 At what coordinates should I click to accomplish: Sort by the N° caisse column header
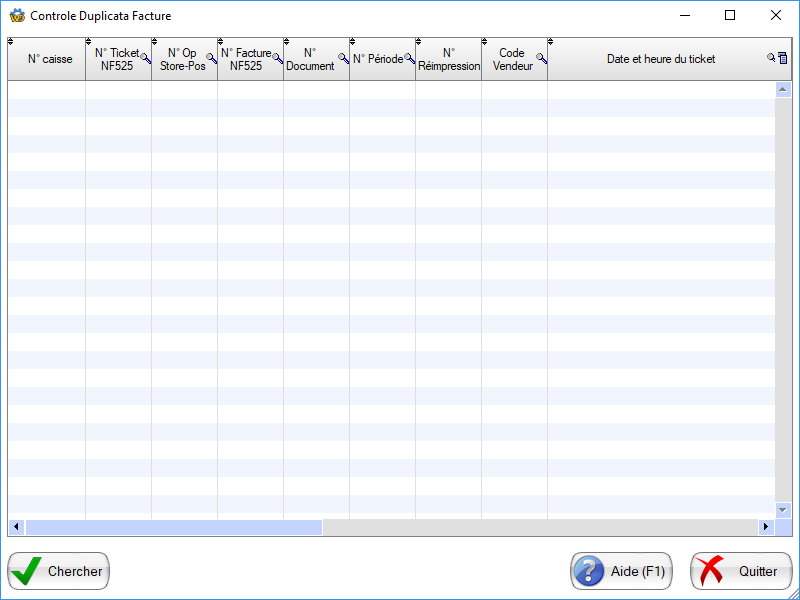[49, 59]
